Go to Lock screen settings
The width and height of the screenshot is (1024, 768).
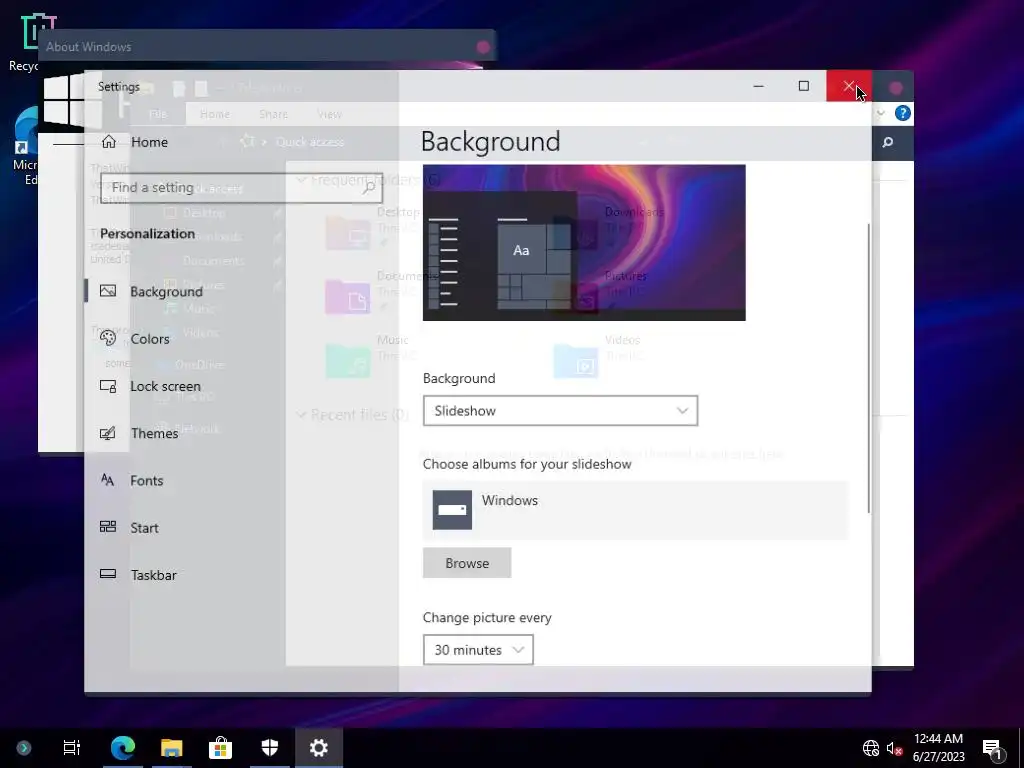(x=165, y=386)
